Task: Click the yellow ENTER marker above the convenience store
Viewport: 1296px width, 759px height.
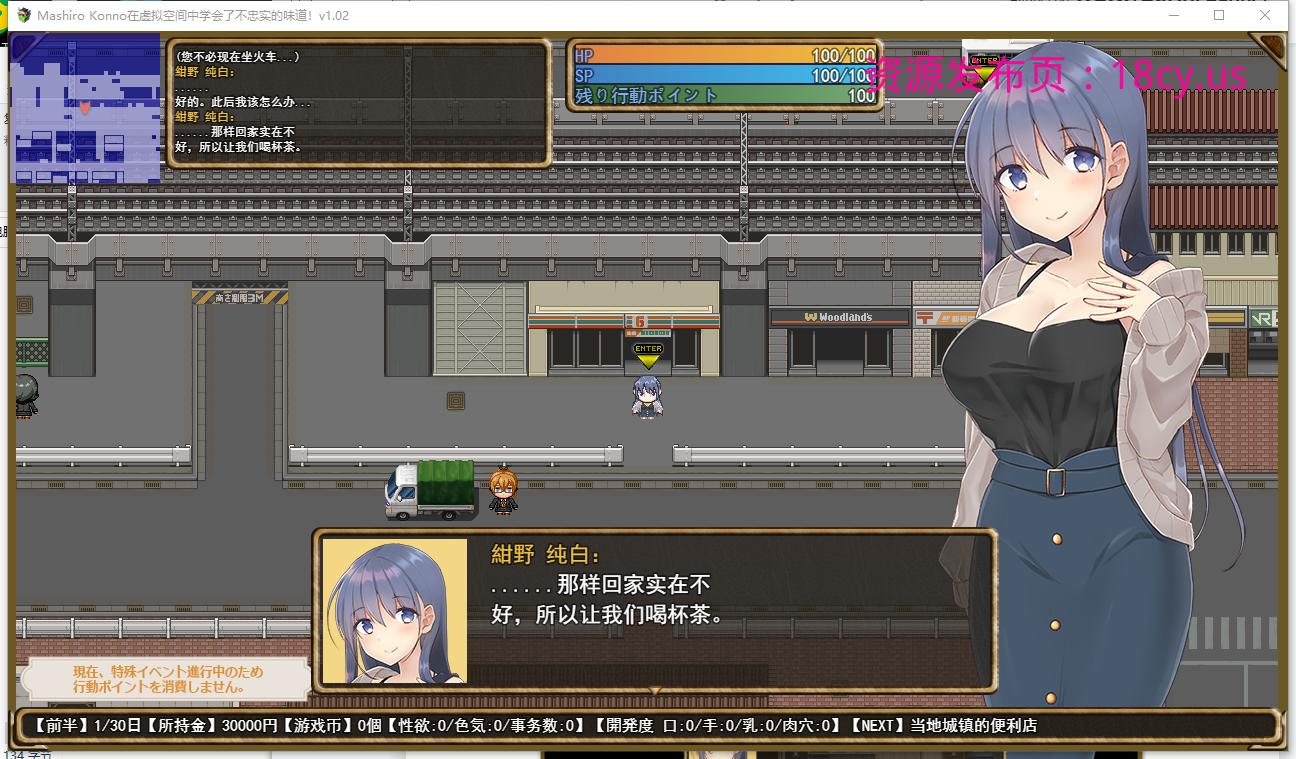Action: coord(648,357)
